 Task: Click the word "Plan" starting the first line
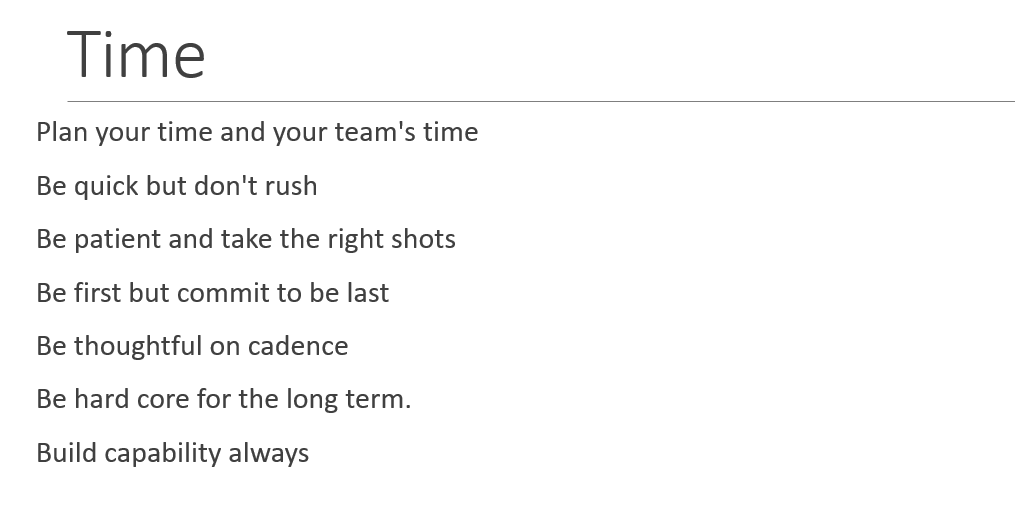point(61,133)
